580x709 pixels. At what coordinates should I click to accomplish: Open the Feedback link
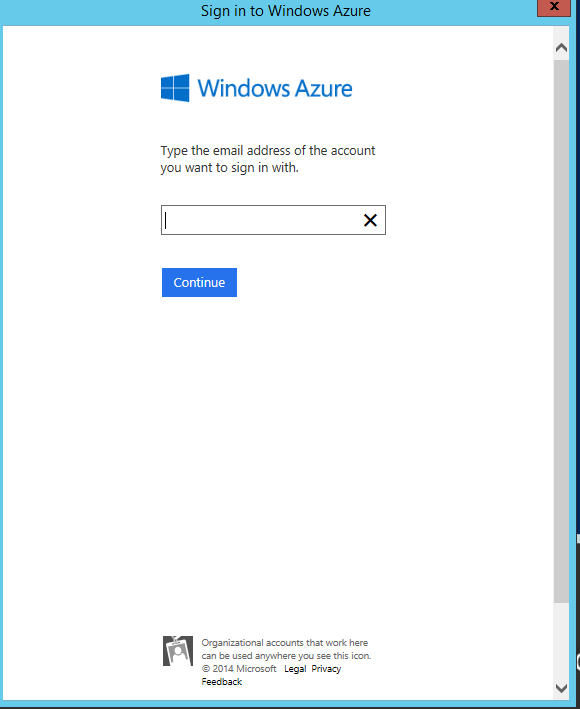coord(222,682)
